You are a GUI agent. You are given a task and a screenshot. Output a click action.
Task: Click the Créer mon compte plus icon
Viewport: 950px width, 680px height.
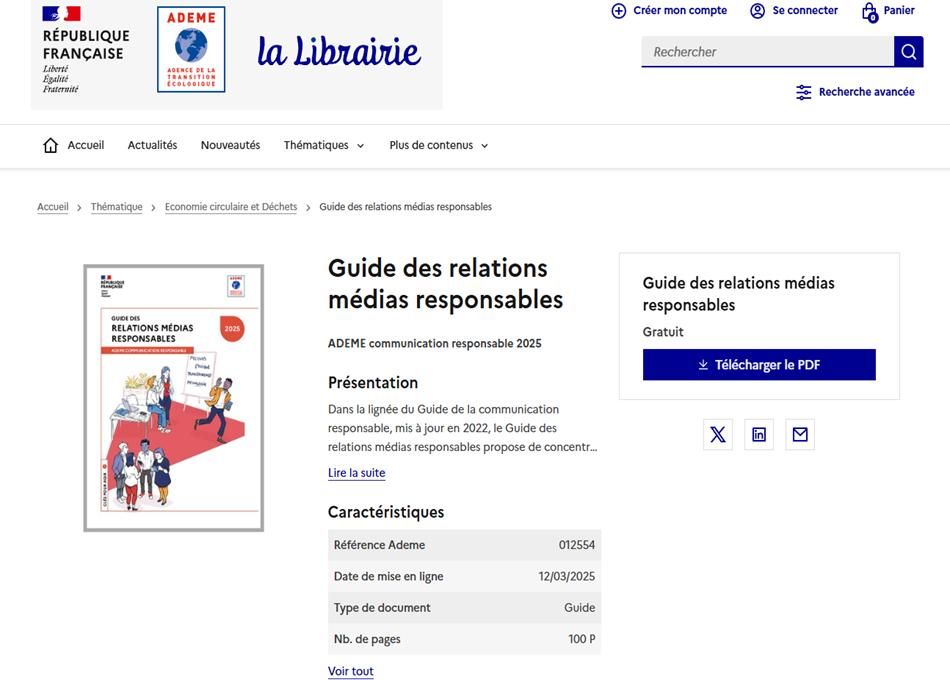(x=619, y=11)
